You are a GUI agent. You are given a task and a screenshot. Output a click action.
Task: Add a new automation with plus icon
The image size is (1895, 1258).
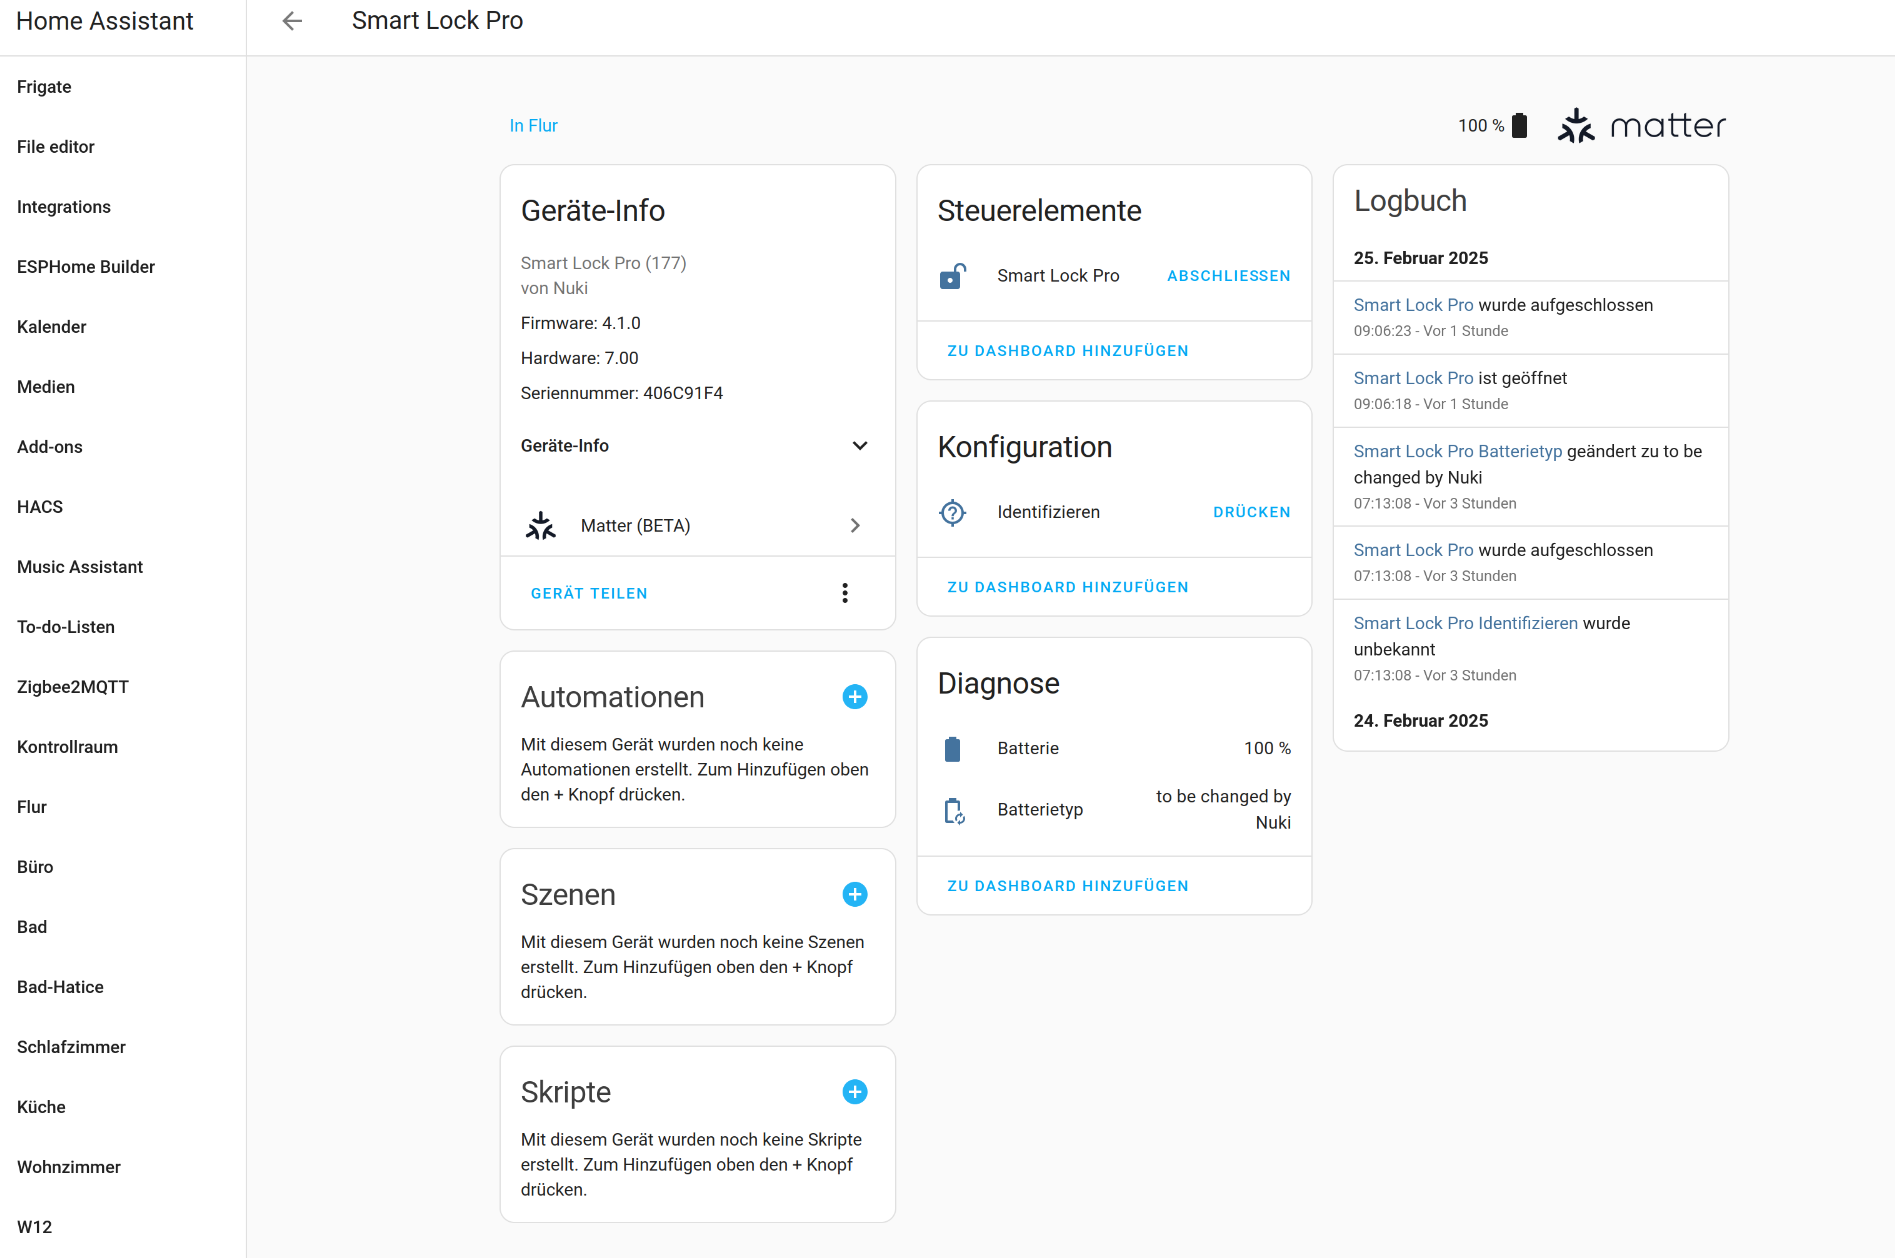854,697
